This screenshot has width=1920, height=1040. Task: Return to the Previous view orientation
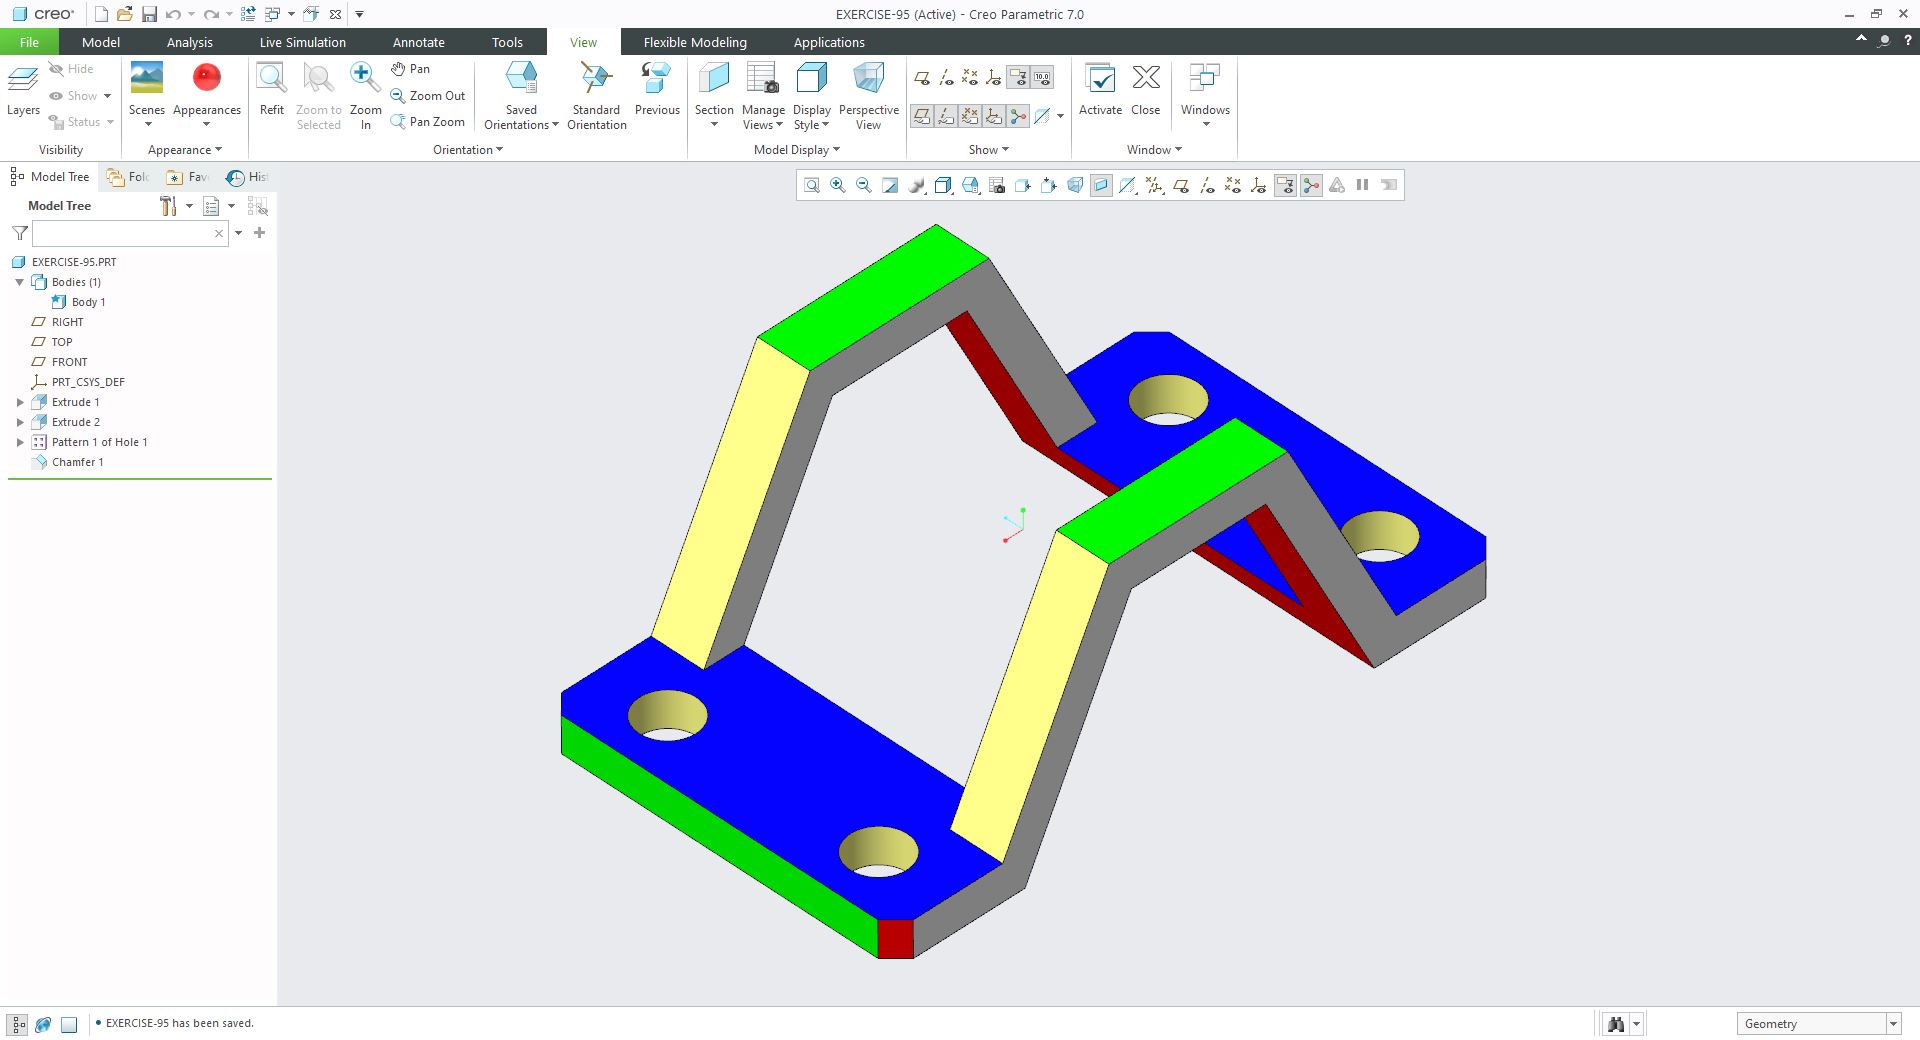(x=657, y=90)
